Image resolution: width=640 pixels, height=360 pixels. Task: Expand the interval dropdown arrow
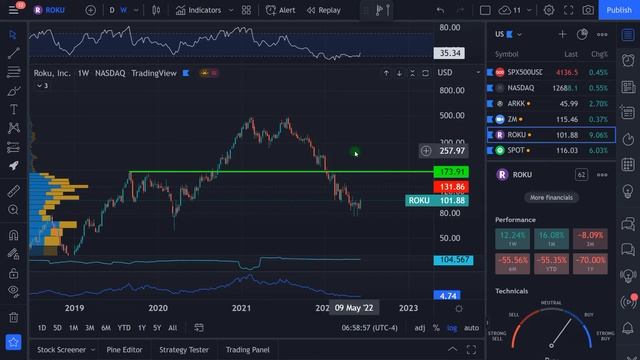(136, 10)
